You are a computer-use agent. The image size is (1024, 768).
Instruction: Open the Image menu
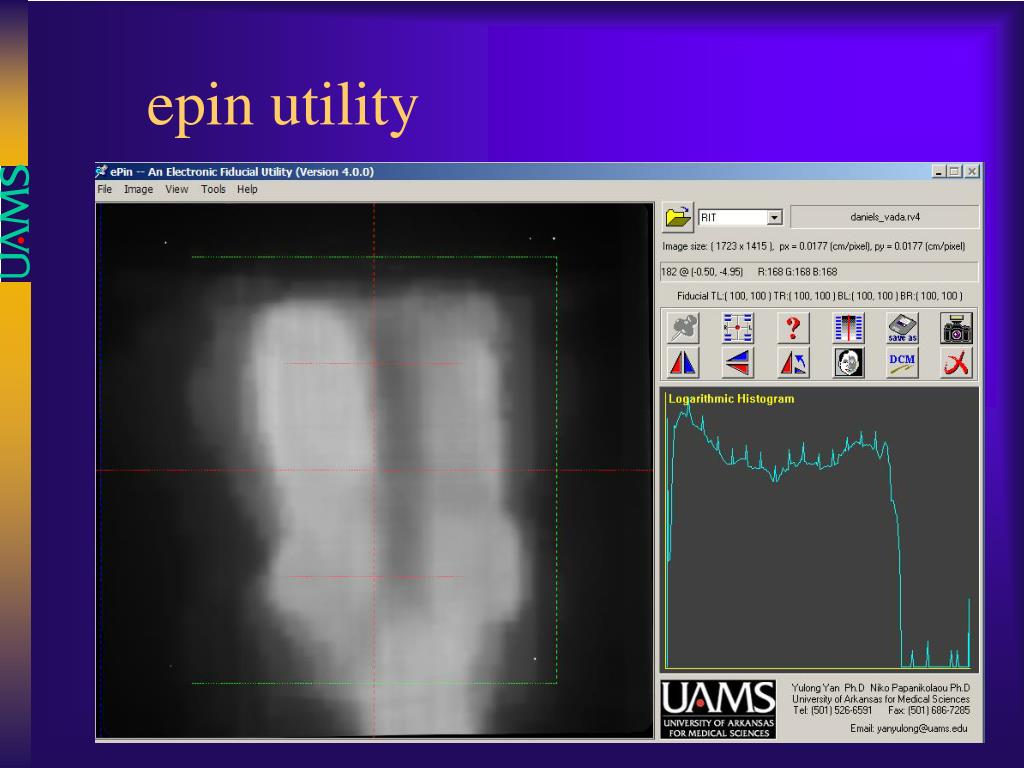pyautogui.click(x=138, y=189)
